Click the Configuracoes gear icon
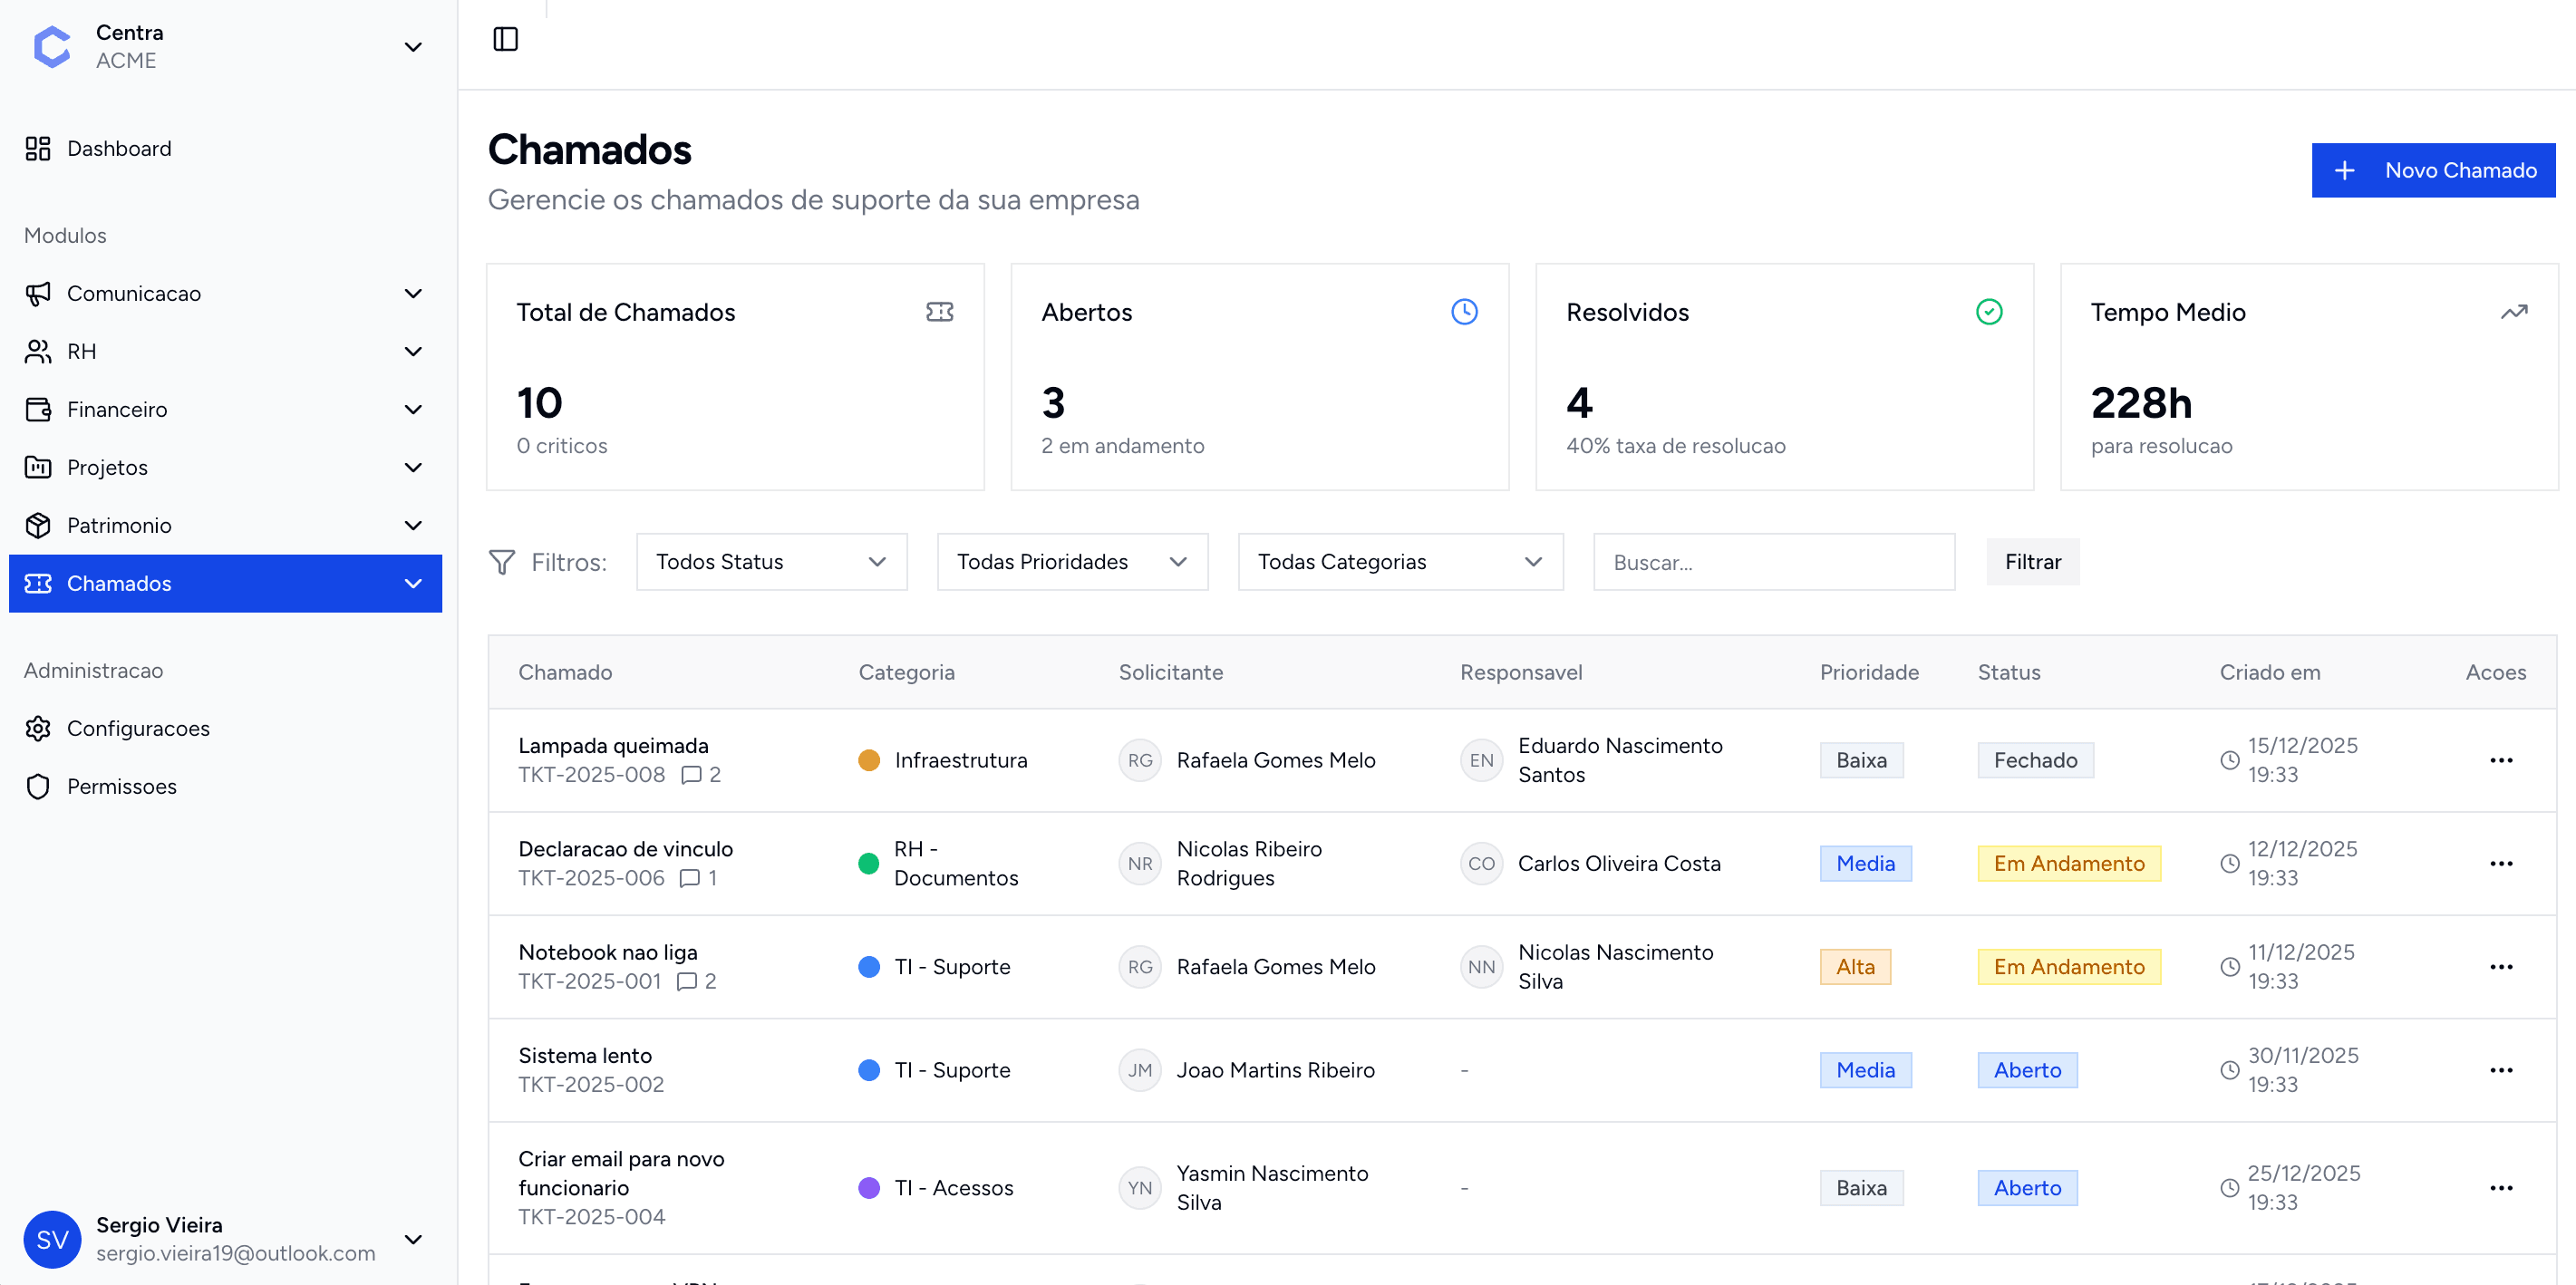 tap(38, 729)
